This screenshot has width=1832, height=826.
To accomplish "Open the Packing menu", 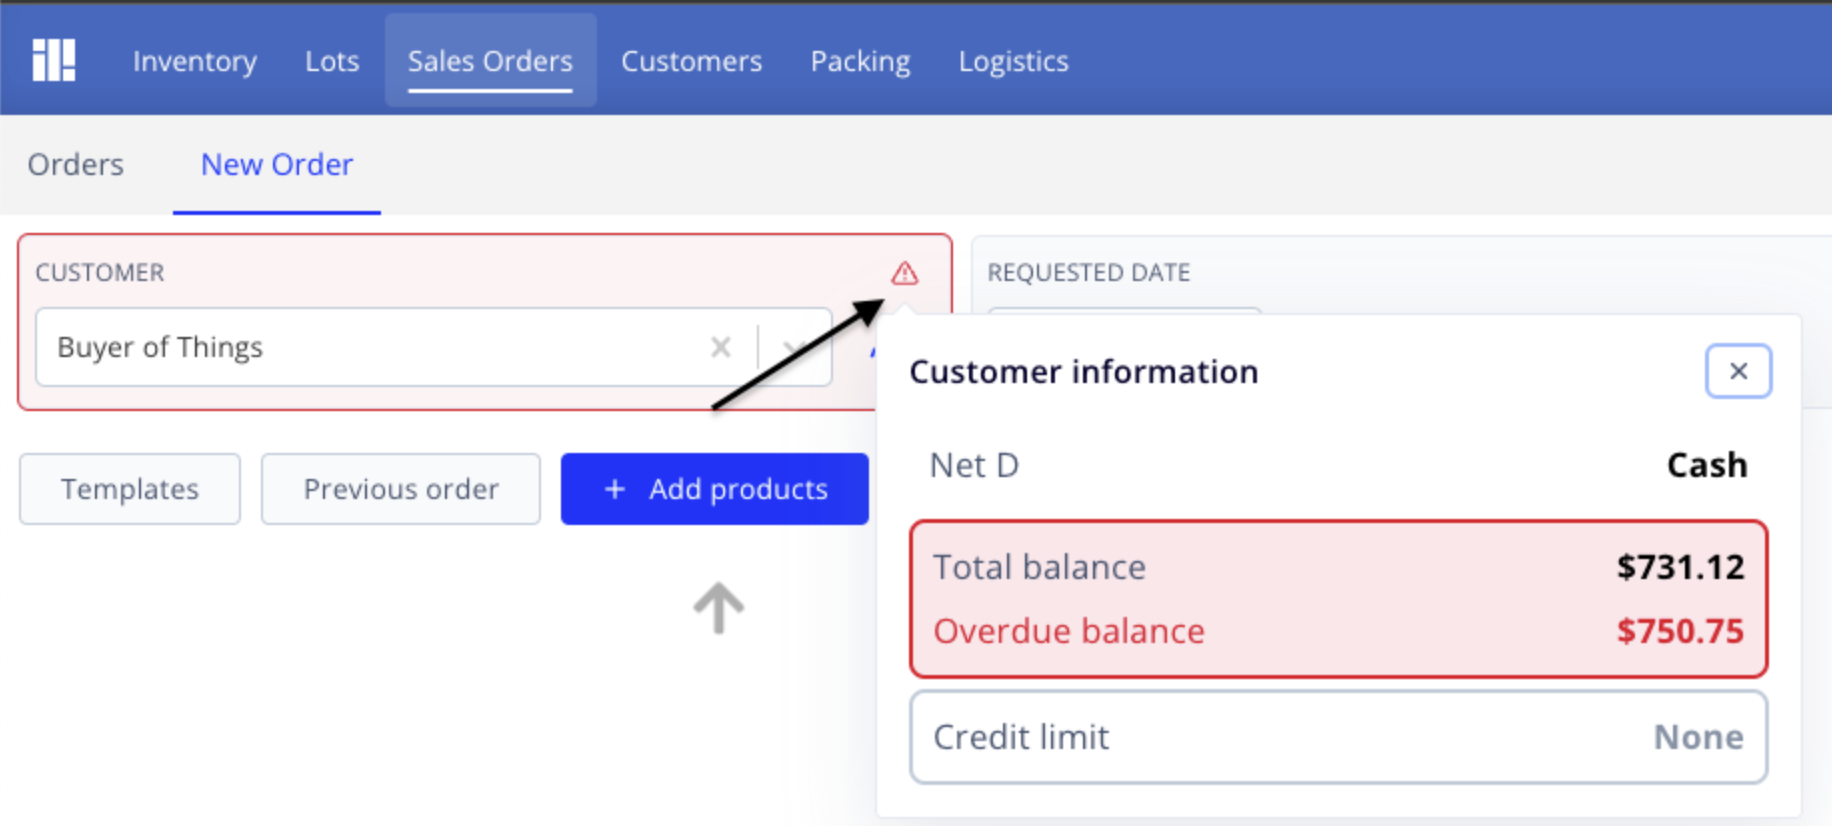I will [x=860, y=61].
